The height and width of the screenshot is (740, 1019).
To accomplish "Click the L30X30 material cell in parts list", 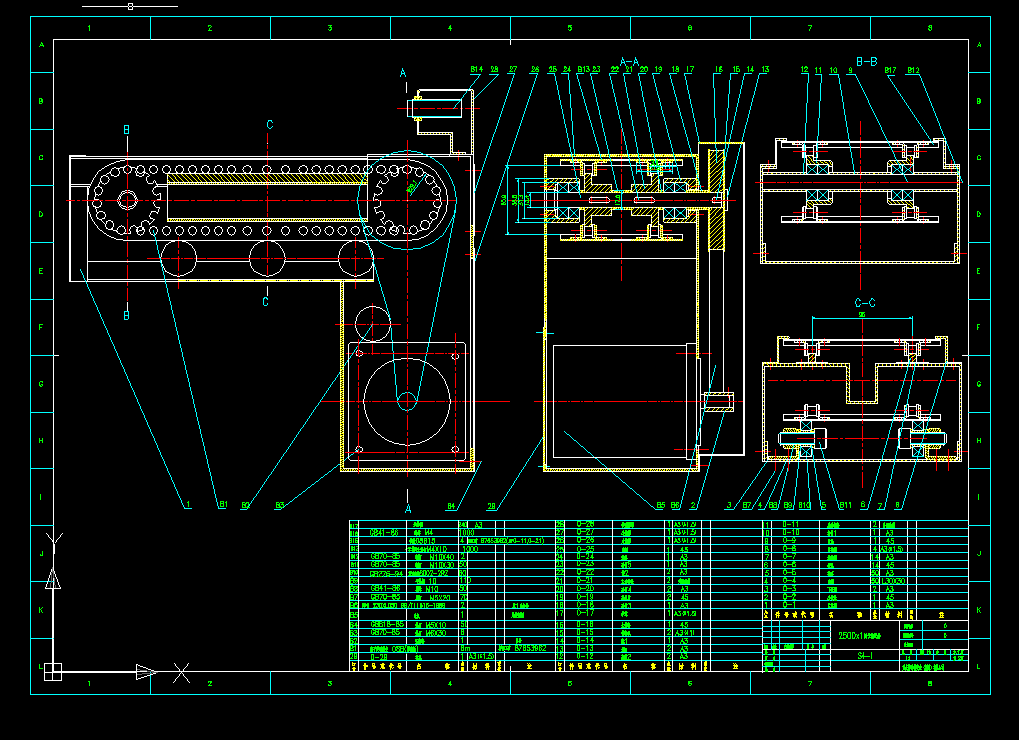I will click(x=891, y=581).
